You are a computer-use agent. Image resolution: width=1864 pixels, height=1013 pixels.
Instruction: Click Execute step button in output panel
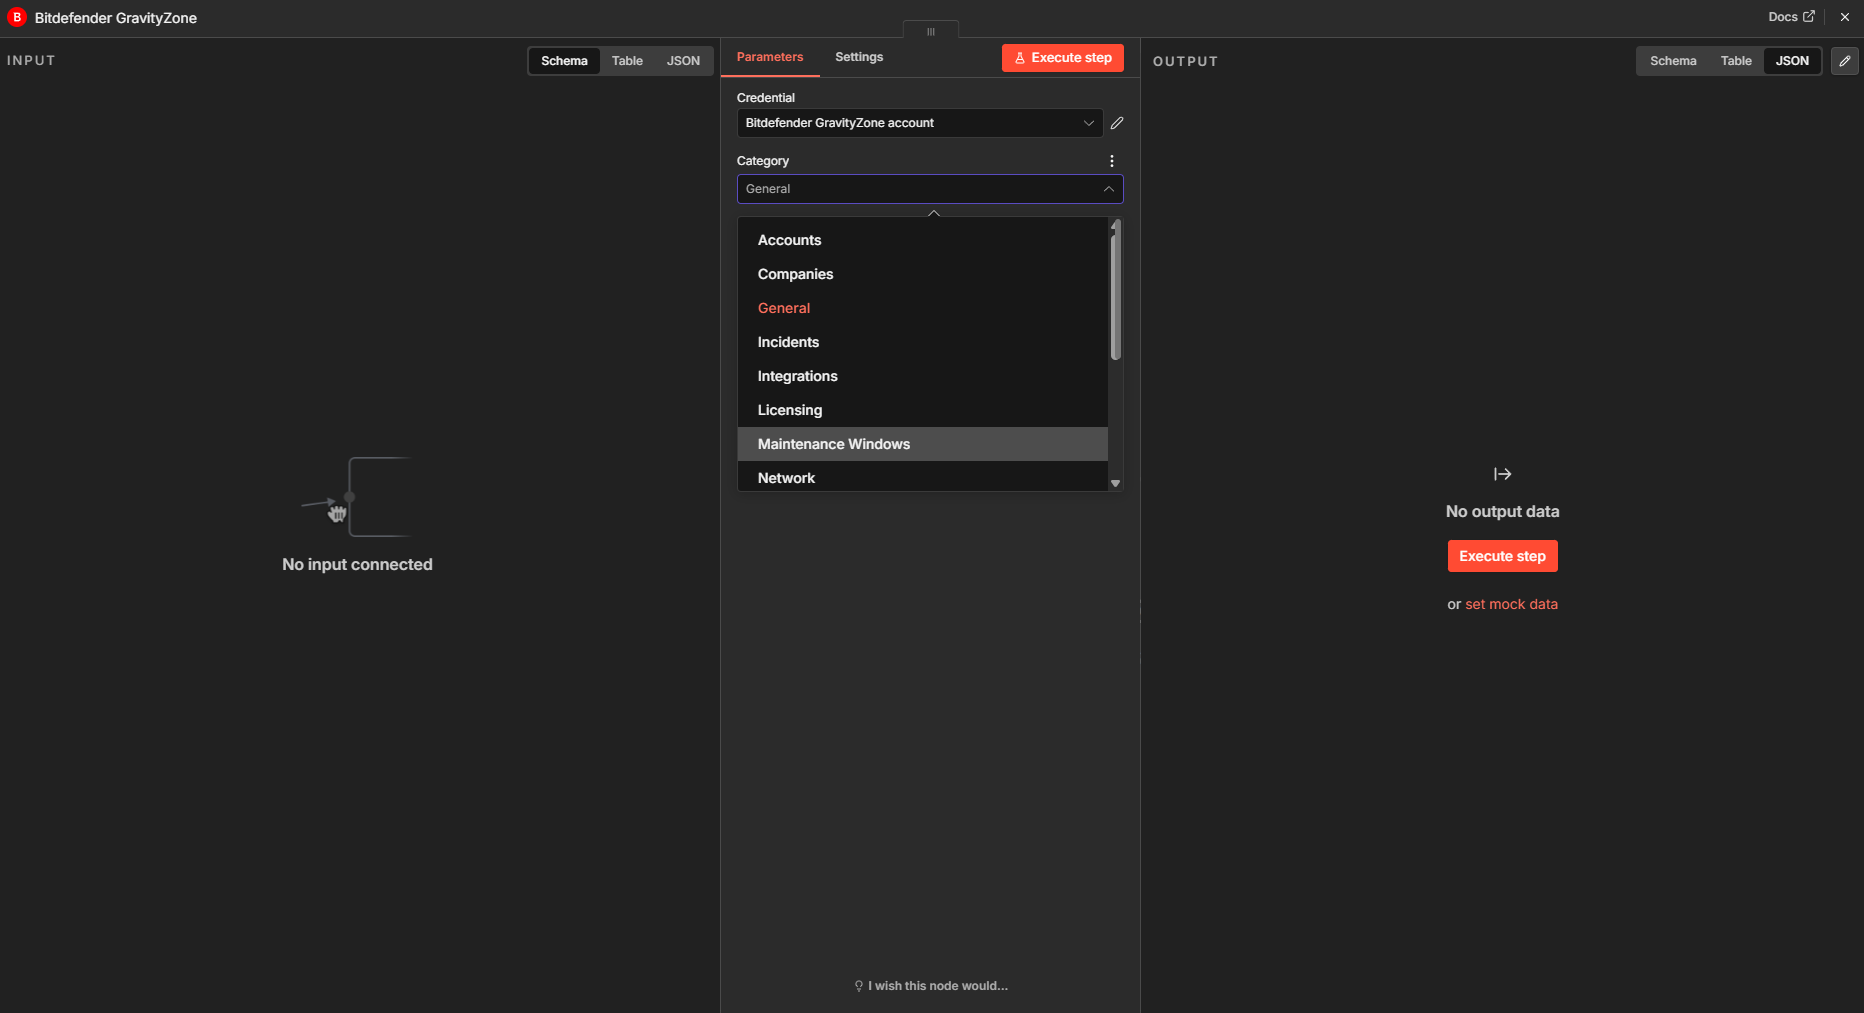point(1502,556)
